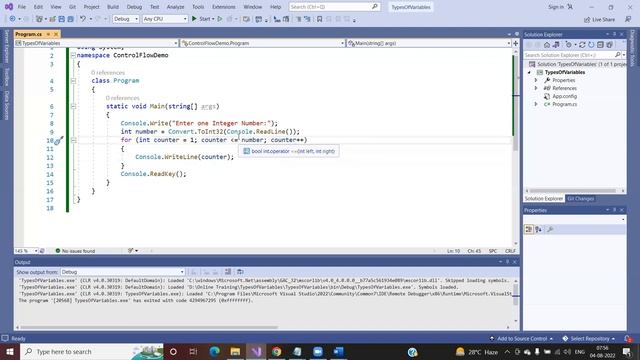
Task: Click the Visual Studio Search box
Action: tap(334, 7)
